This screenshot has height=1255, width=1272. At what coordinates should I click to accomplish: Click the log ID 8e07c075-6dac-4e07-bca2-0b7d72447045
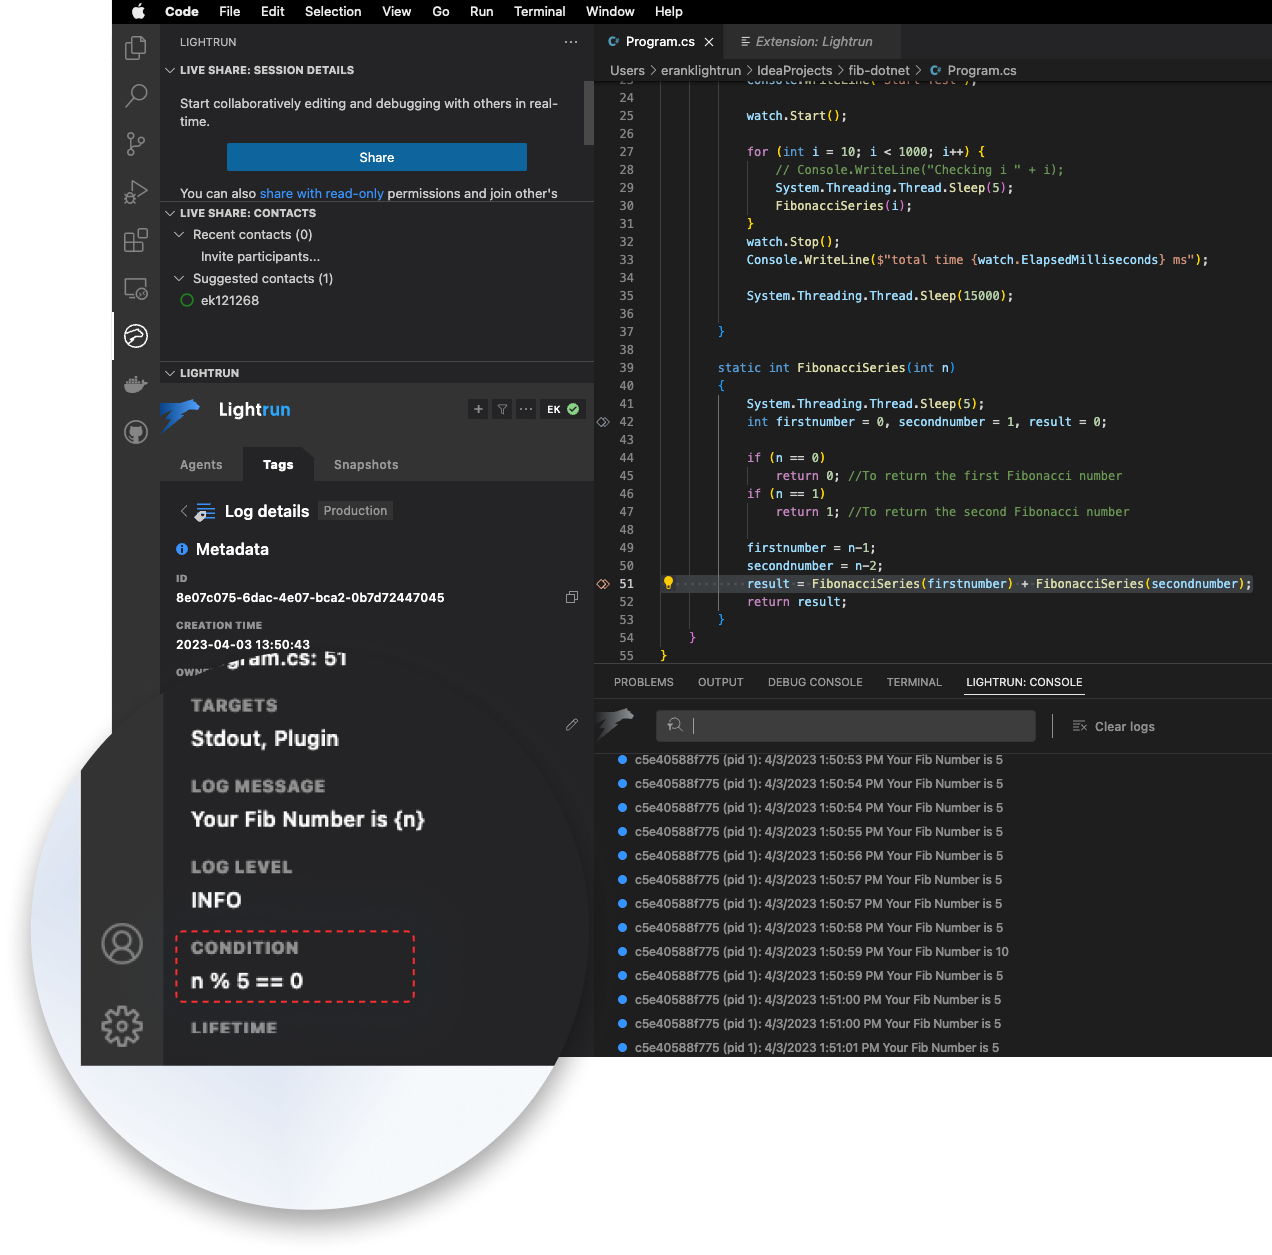click(x=310, y=598)
